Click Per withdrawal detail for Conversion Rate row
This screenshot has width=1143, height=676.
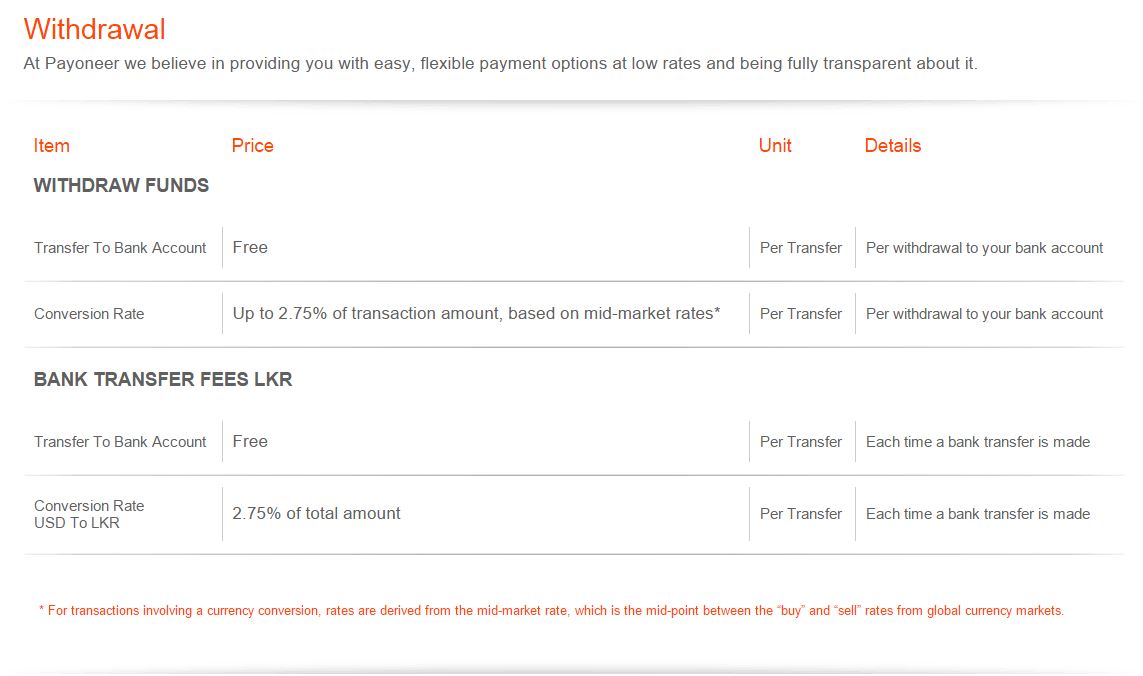[x=984, y=314]
